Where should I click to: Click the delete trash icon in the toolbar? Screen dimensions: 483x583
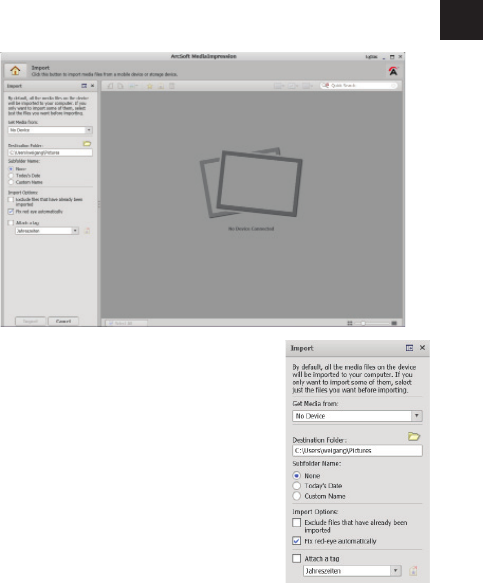click(172, 86)
